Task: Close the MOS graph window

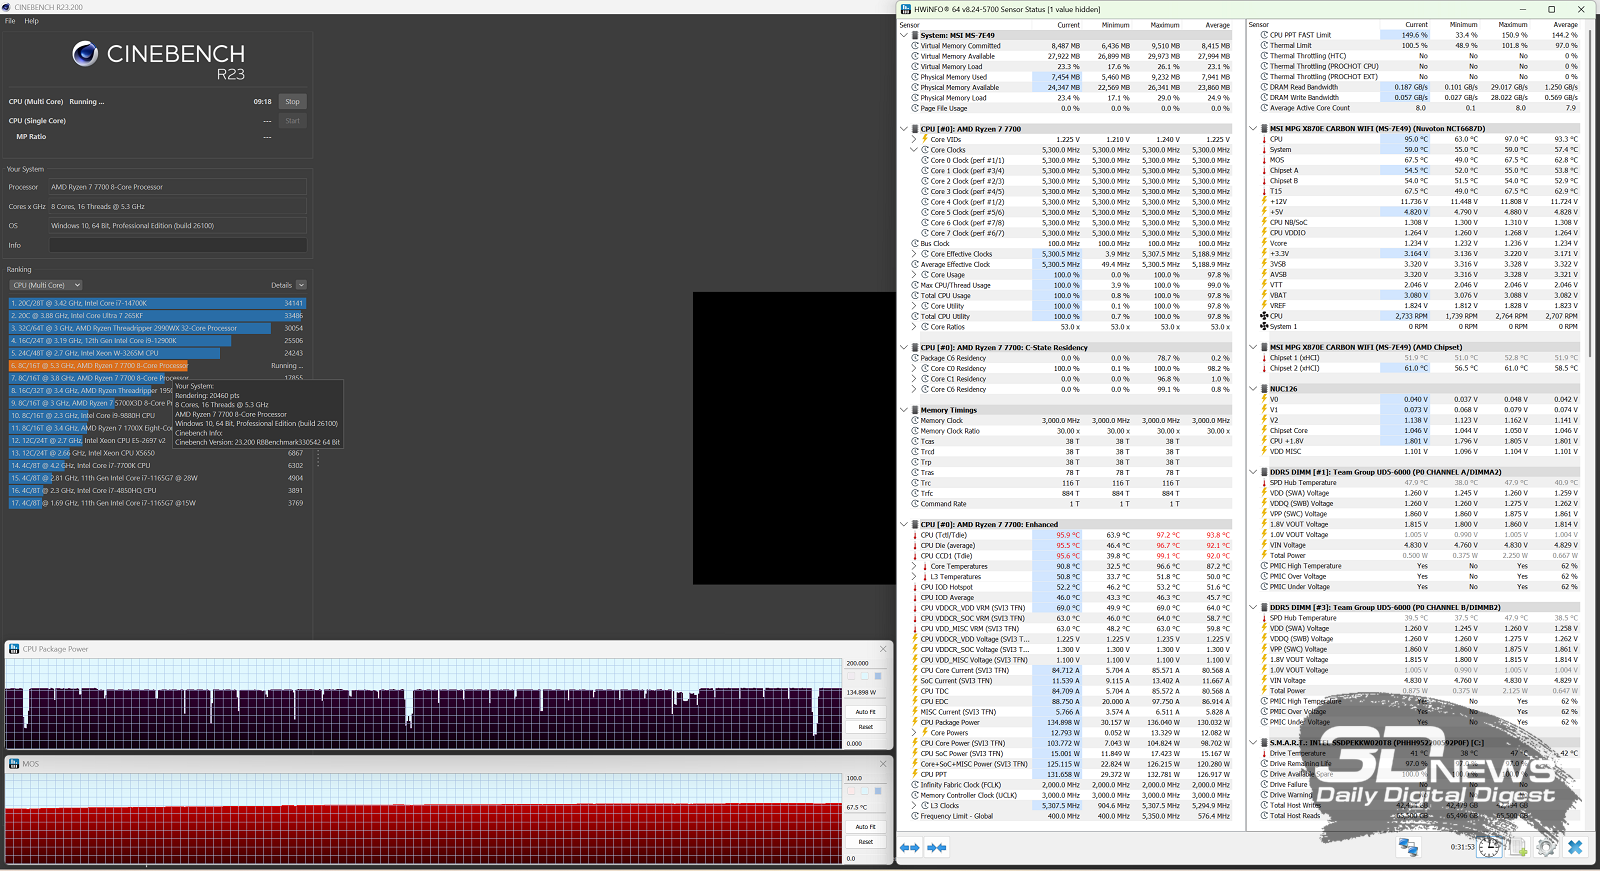Action: (x=883, y=763)
